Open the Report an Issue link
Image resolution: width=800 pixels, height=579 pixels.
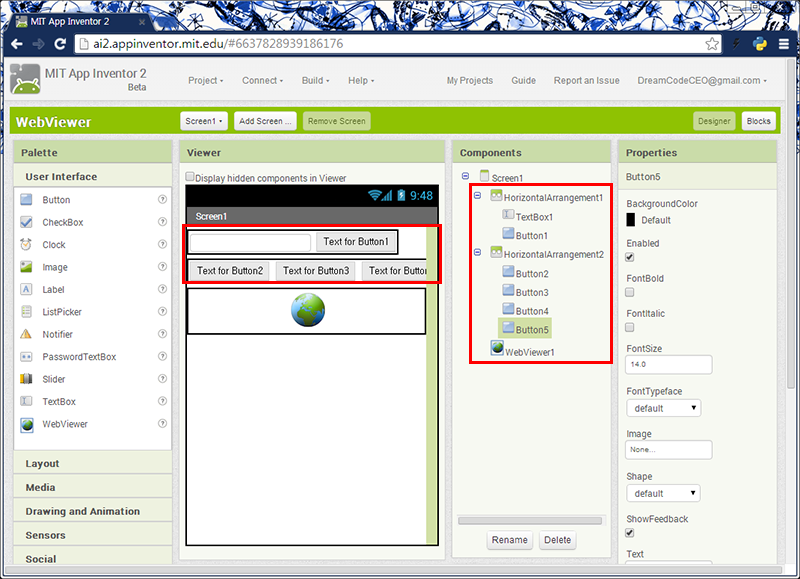click(587, 81)
